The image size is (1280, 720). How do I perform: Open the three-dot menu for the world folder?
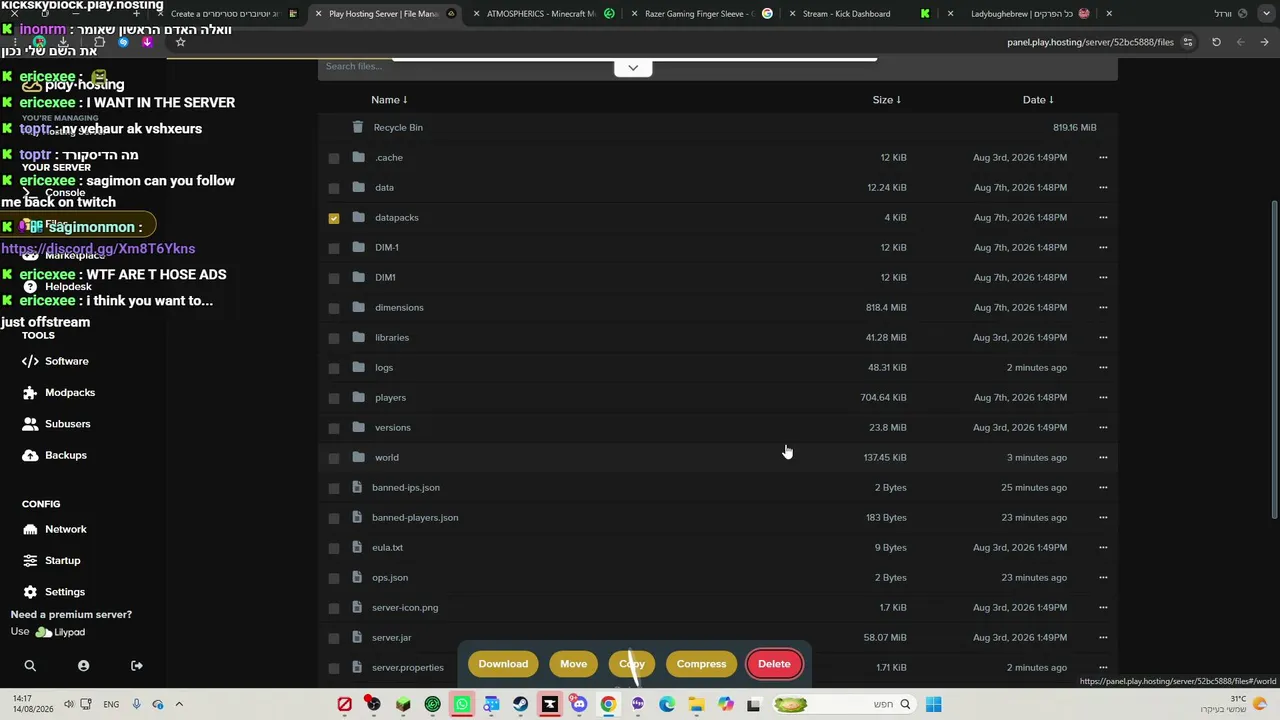point(1103,457)
